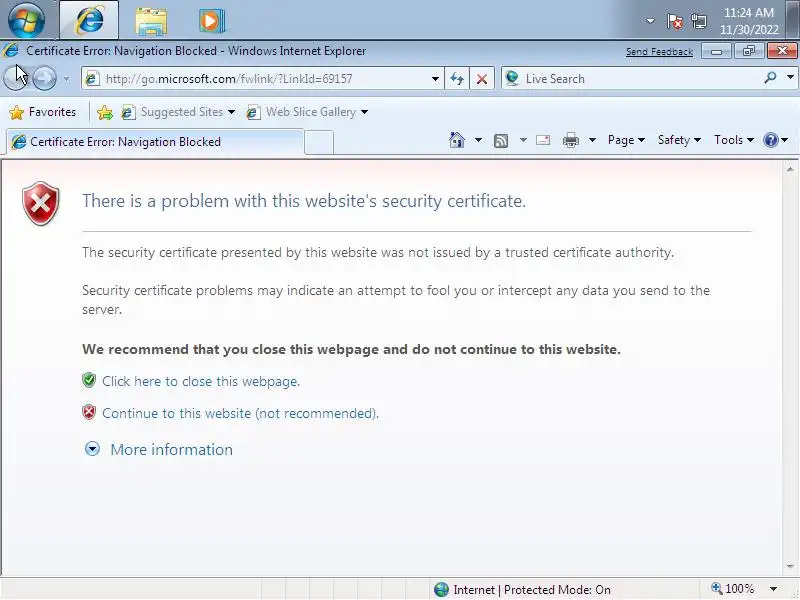The image size is (800, 600).
Task: Expand the Print options dropdown arrow
Action: coord(592,140)
